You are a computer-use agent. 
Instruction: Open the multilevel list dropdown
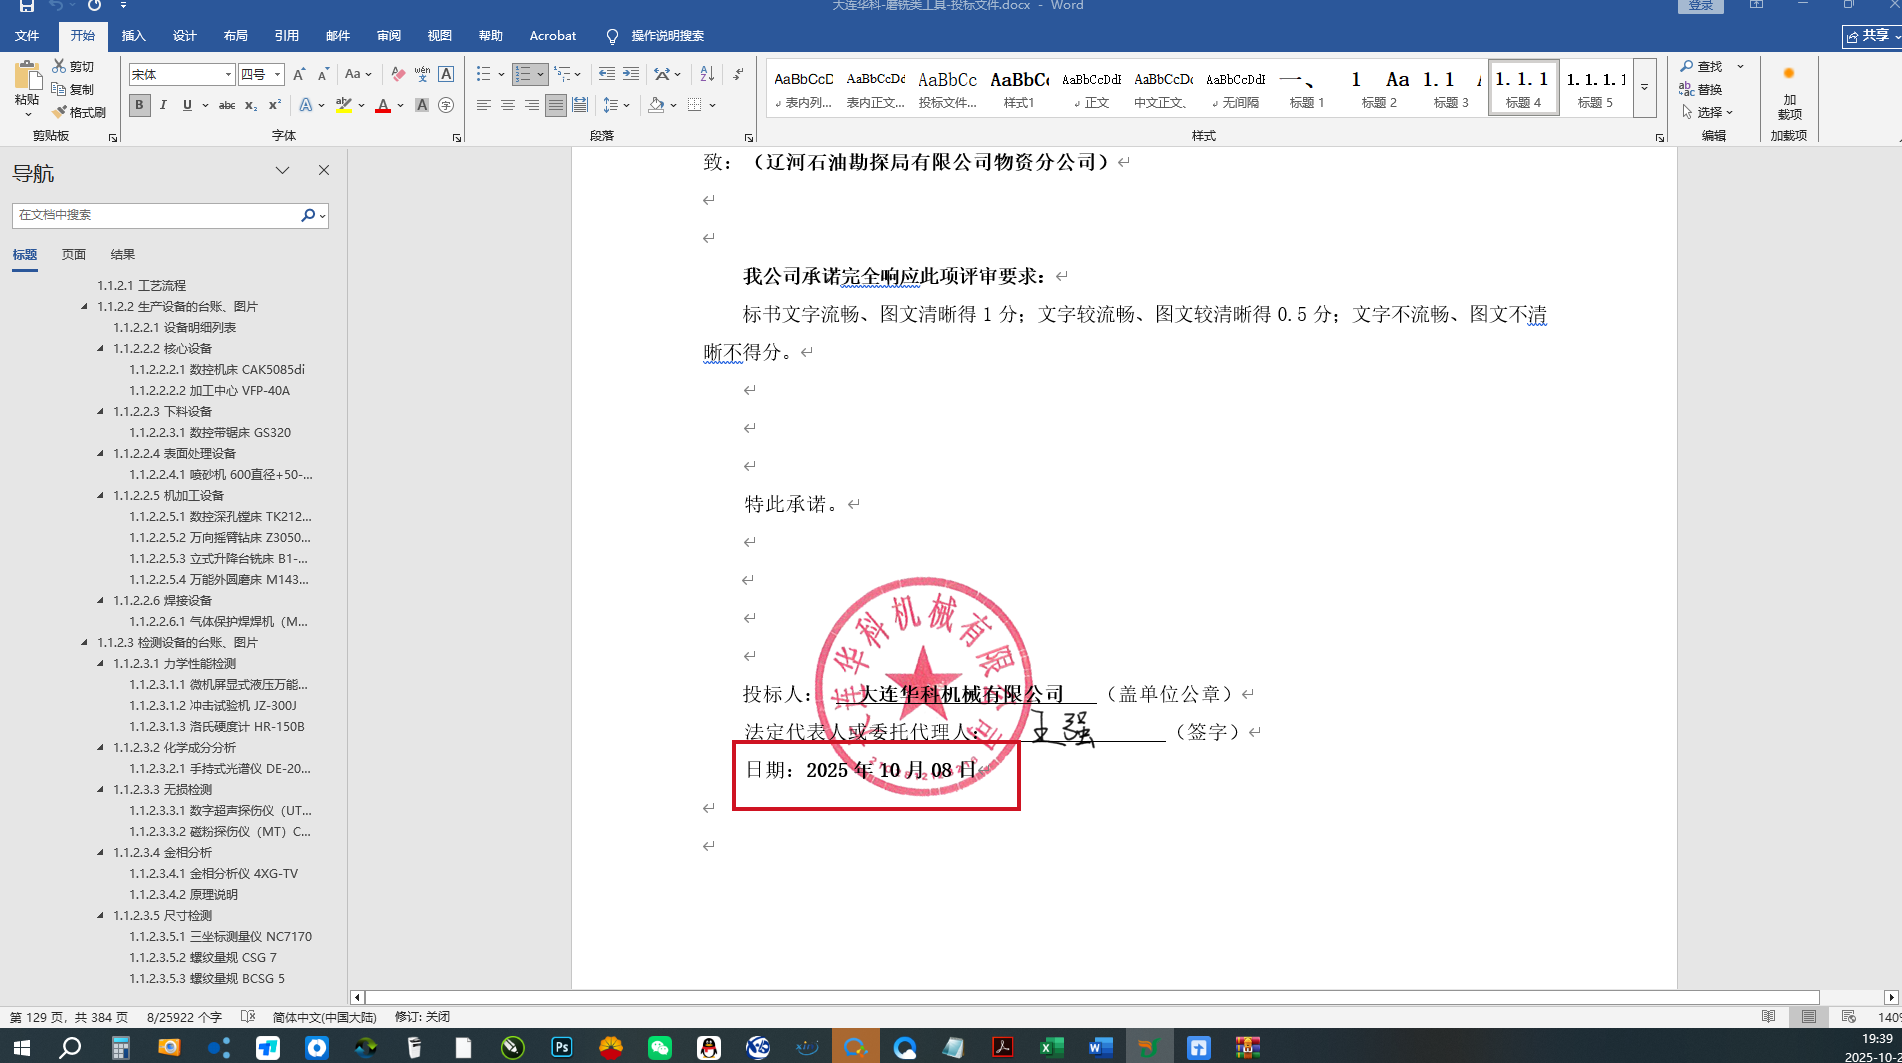568,74
